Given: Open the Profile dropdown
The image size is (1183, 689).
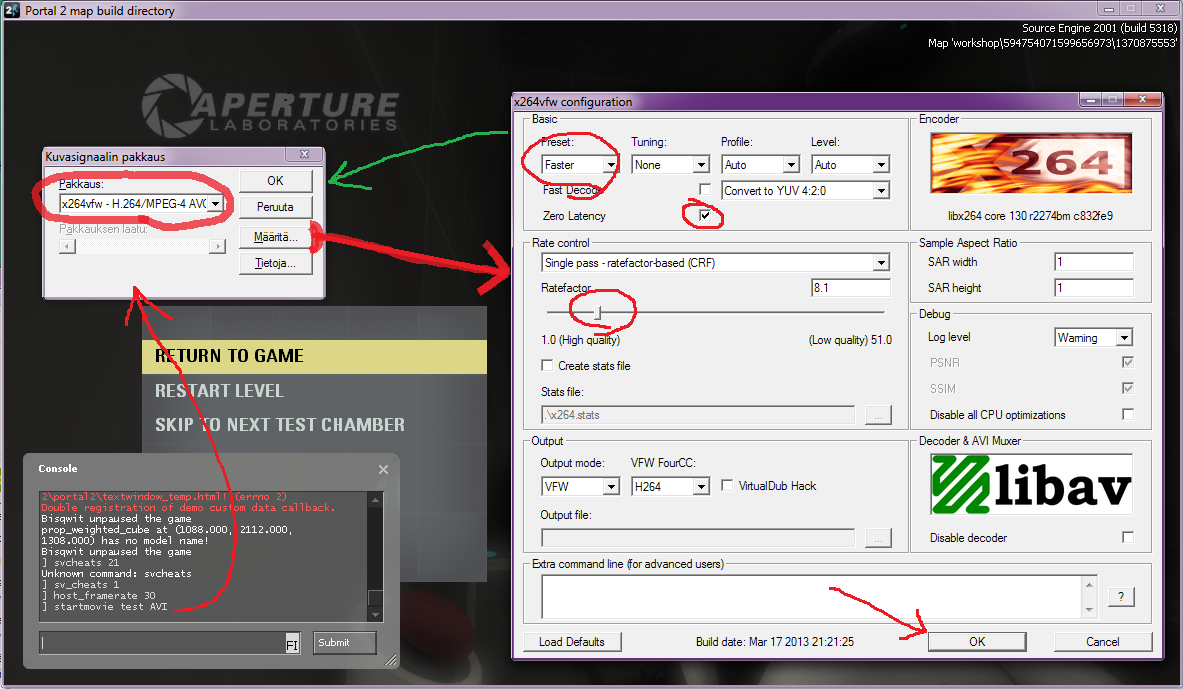Looking at the screenshot, I should point(760,165).
